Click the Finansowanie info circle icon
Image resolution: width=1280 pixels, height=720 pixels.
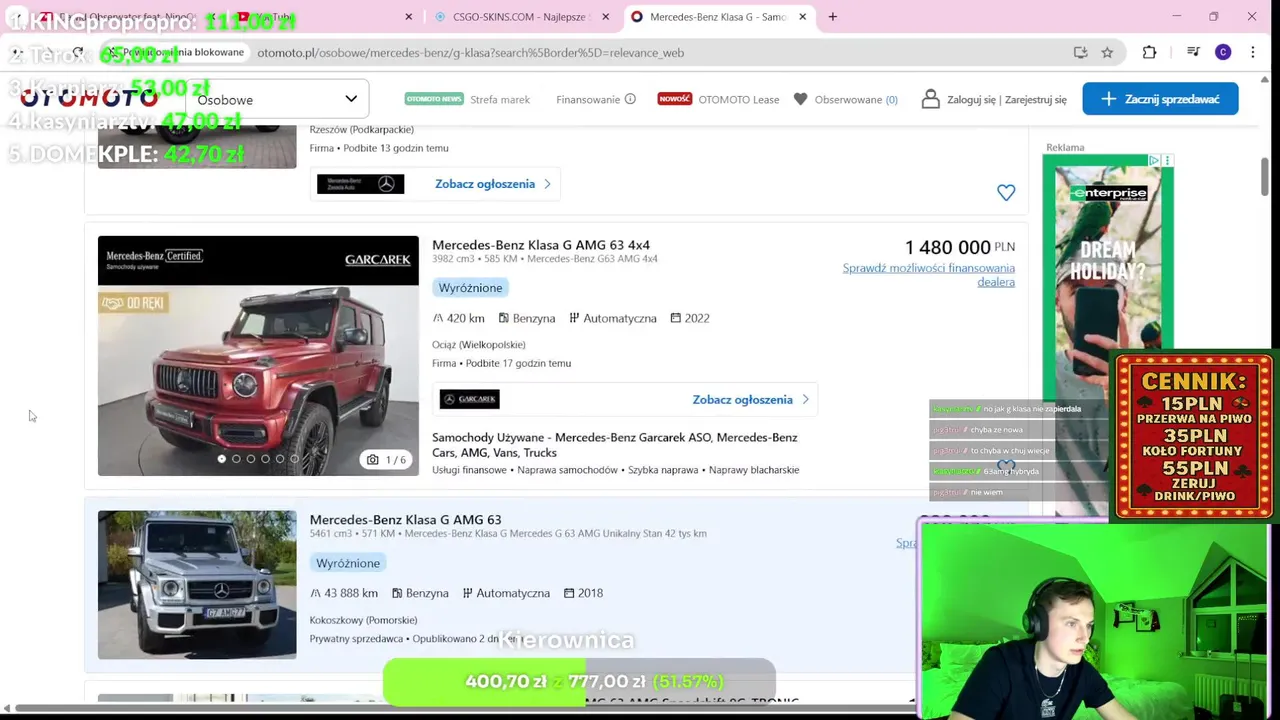(630, 99)
